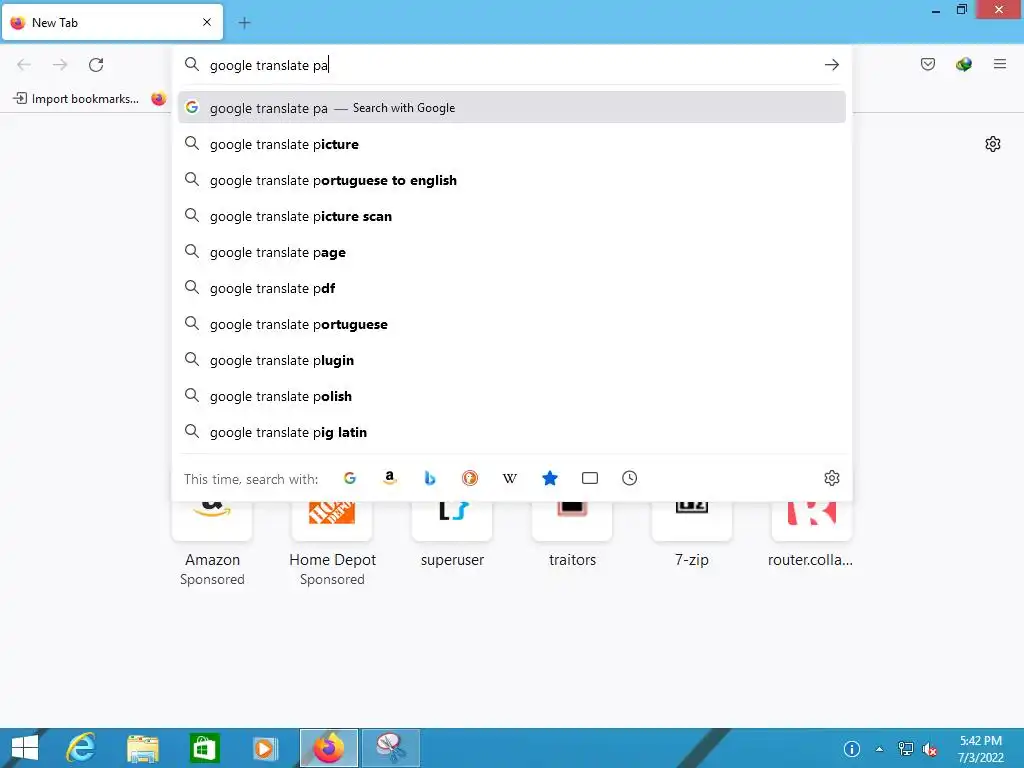
Task: Open the Firefox hamburger menu
Action: pyautogui.click(x=999, y=64)
